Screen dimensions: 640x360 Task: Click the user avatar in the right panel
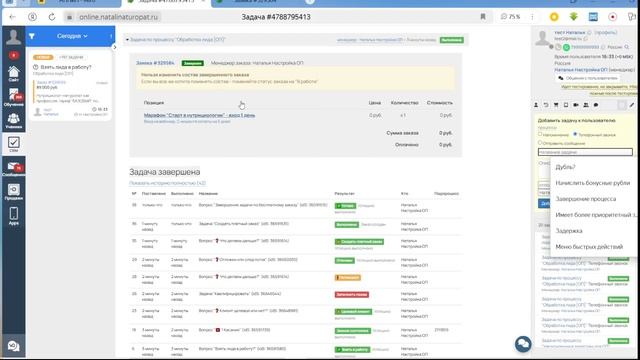tap(542, 38)
